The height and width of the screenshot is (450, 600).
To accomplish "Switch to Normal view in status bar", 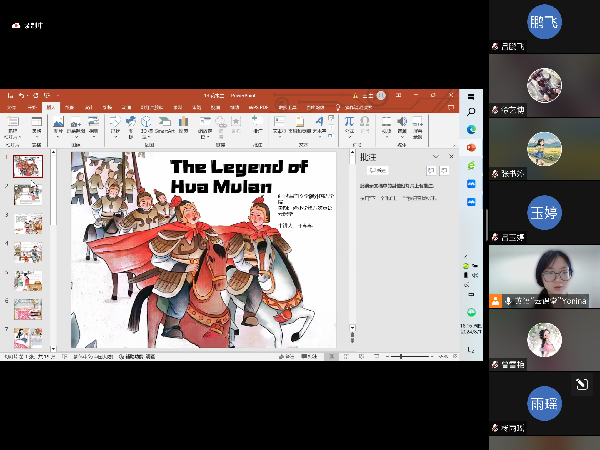I will (331, 357).
